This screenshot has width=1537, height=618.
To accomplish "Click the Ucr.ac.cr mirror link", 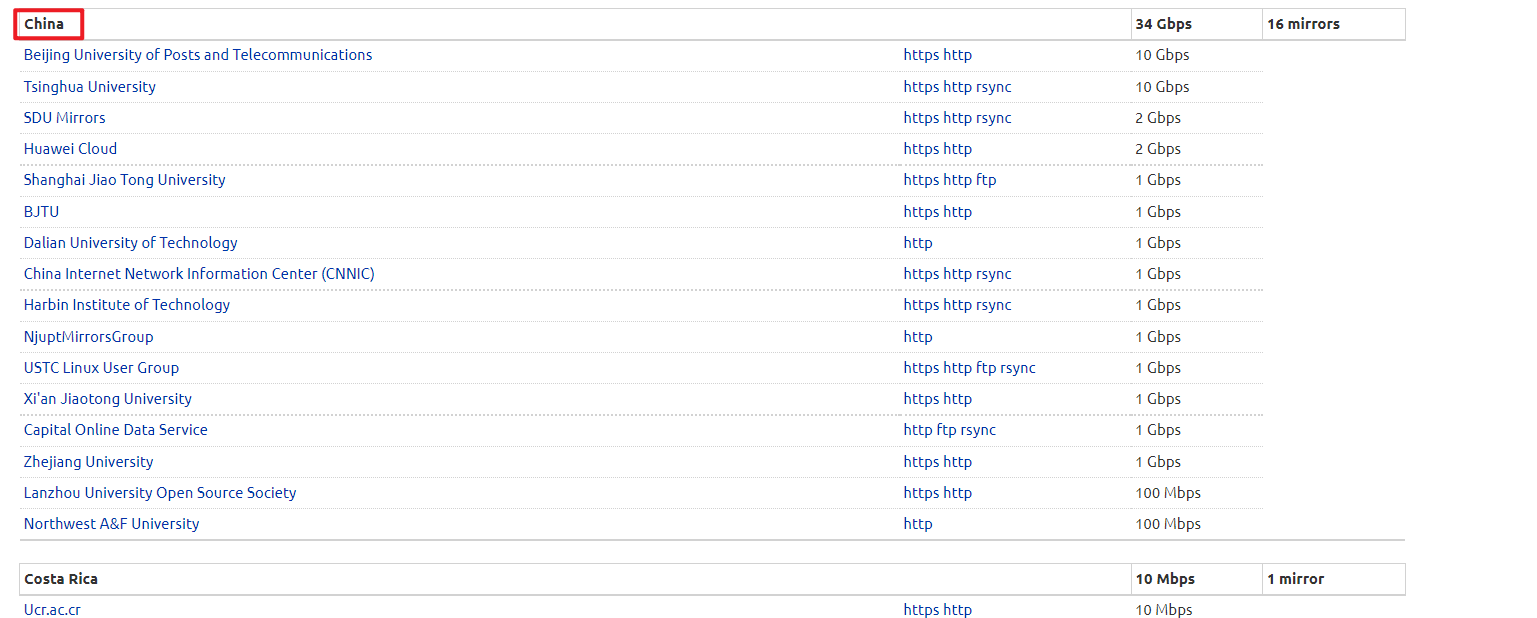I will 52,610.
